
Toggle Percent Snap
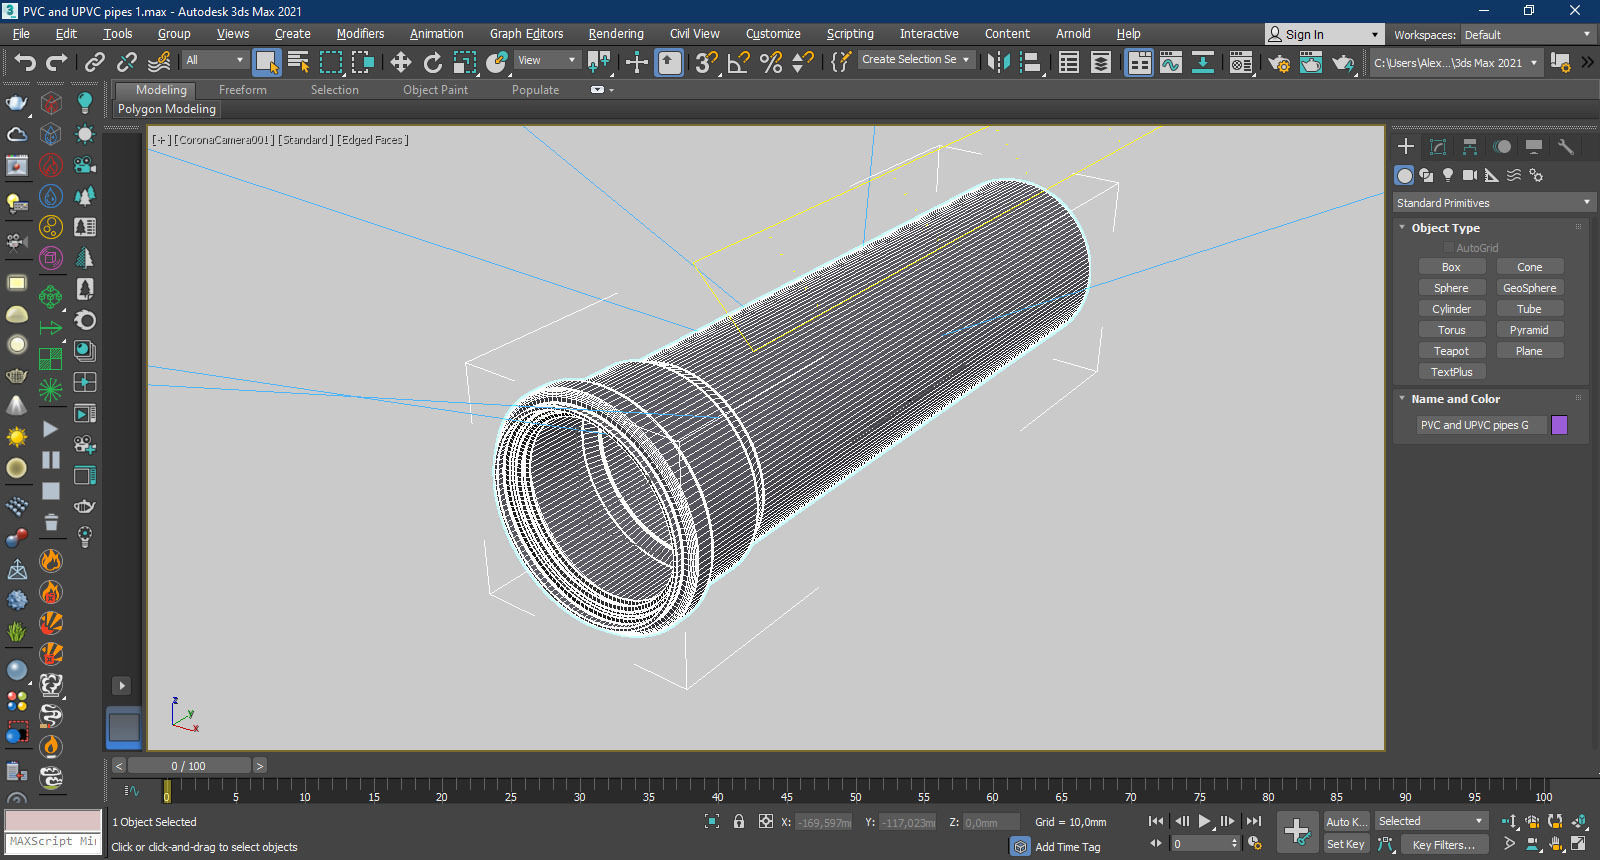771,62
